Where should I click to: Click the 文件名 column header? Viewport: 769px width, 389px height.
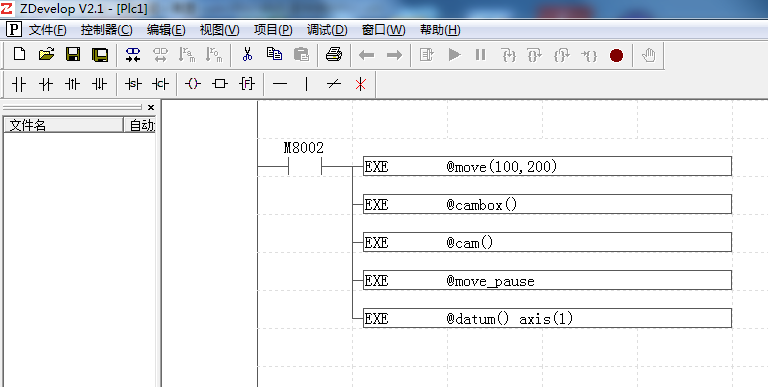click(x=63, y=125)
